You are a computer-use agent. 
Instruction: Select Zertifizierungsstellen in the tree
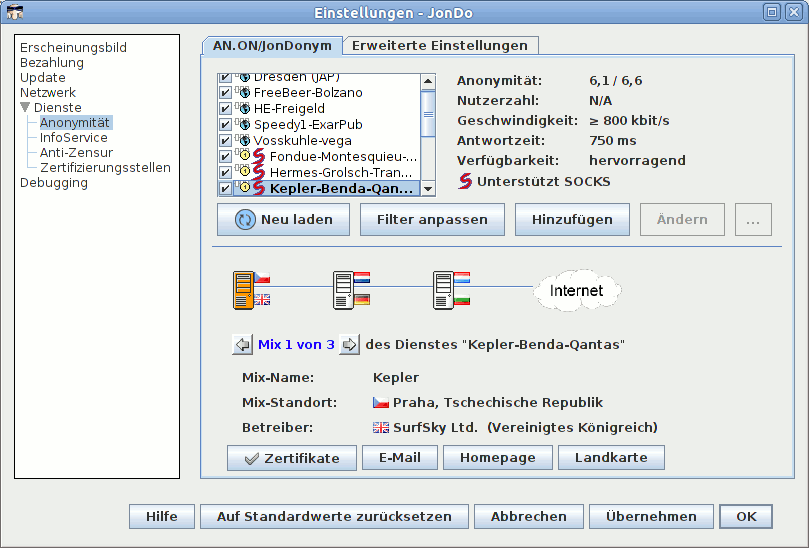(x=105, y=167)
